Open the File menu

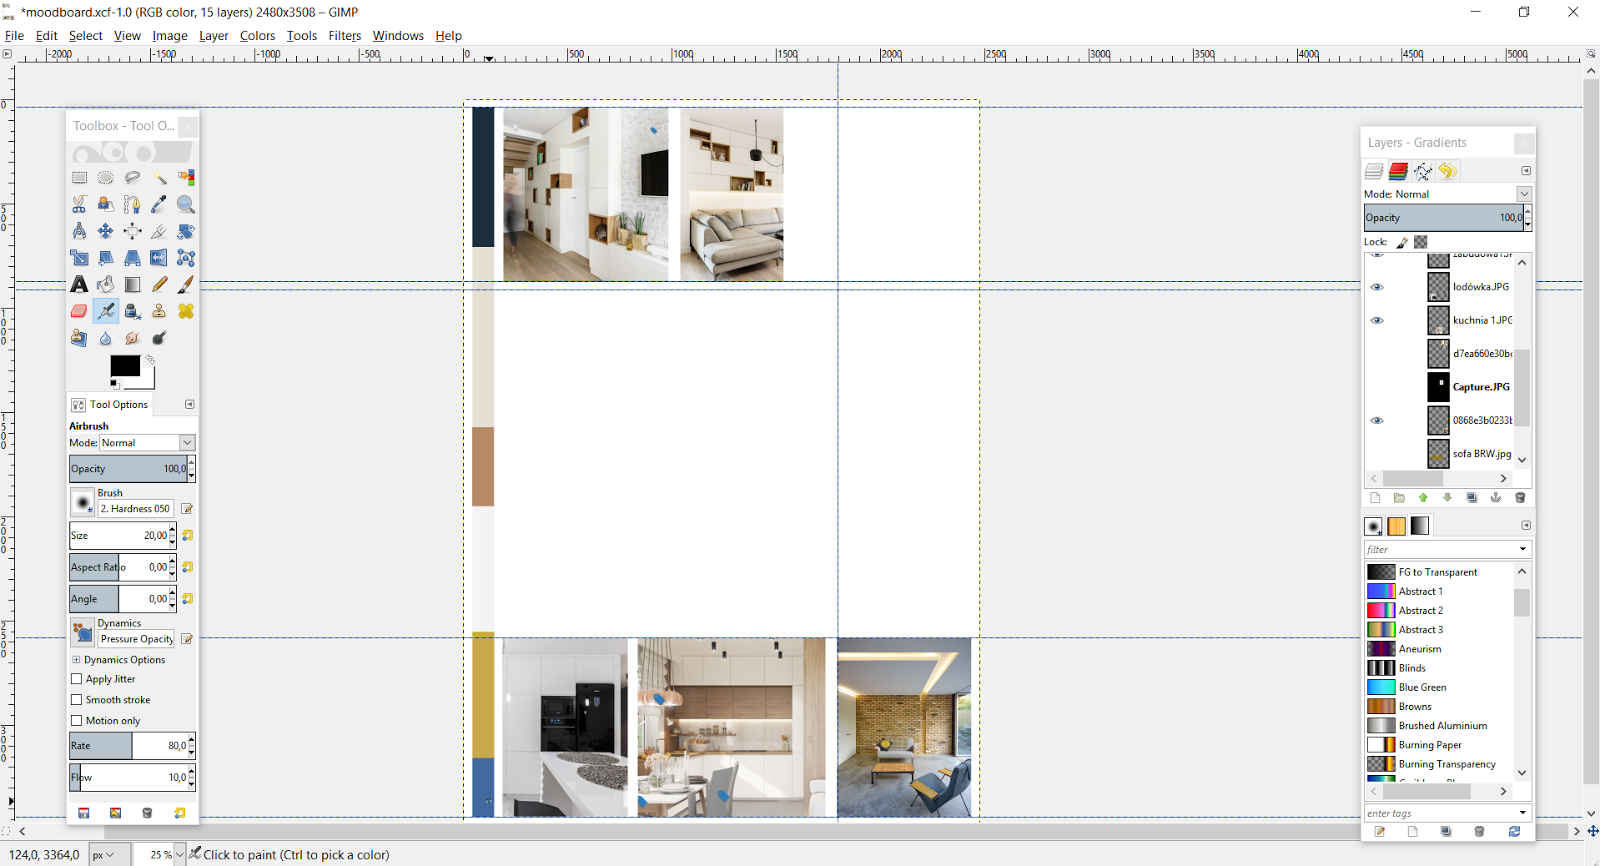coord(14,36)
